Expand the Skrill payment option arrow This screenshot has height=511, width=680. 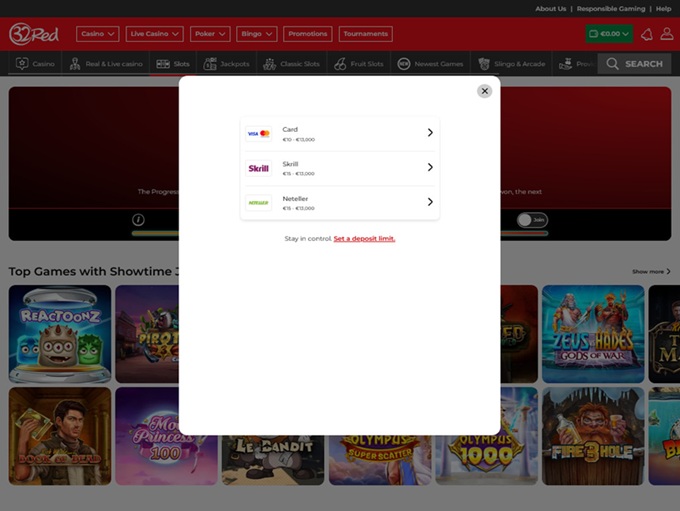pyautogui.click(x=430, y=167)
